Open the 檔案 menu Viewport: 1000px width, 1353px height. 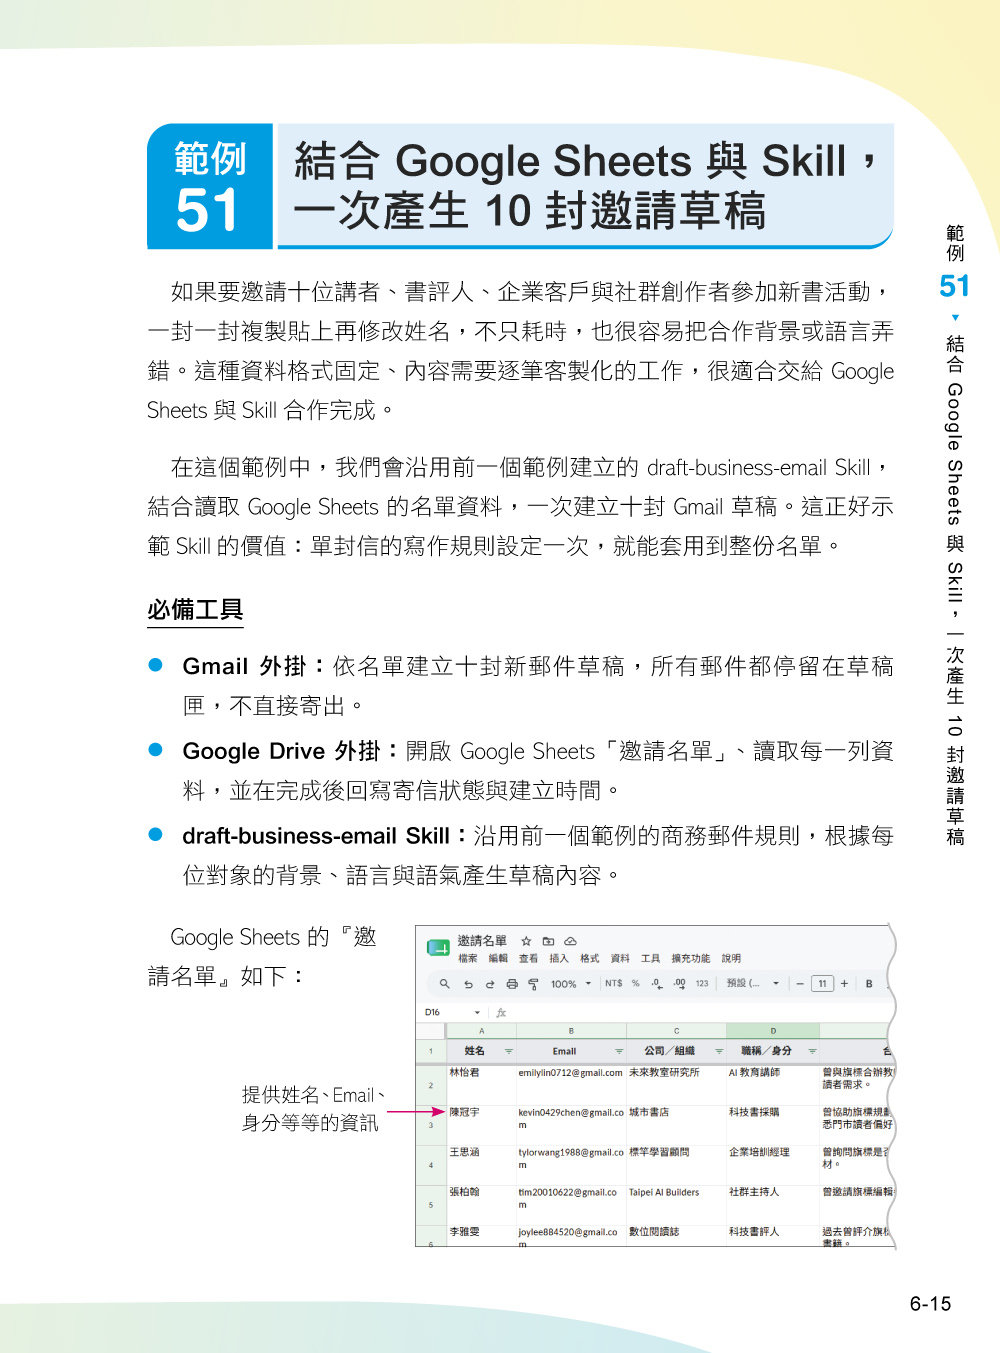(x=467, y=958)
